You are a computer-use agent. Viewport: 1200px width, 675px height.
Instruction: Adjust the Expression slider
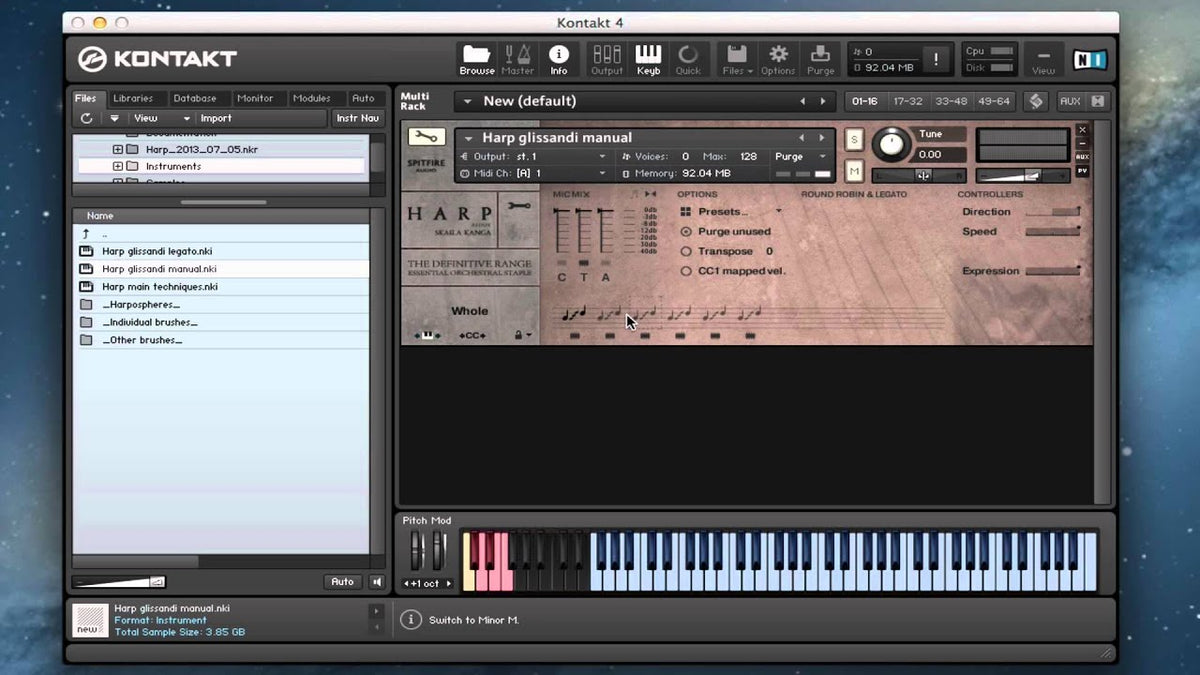point(1052,271)
